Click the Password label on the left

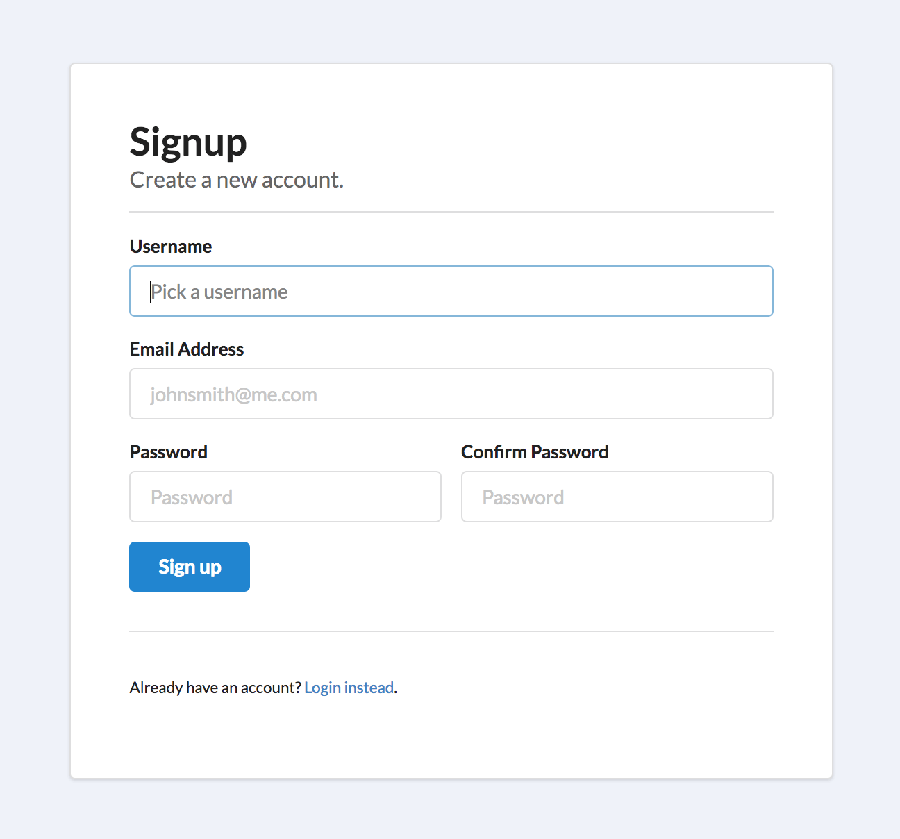[x=169, y=452]
